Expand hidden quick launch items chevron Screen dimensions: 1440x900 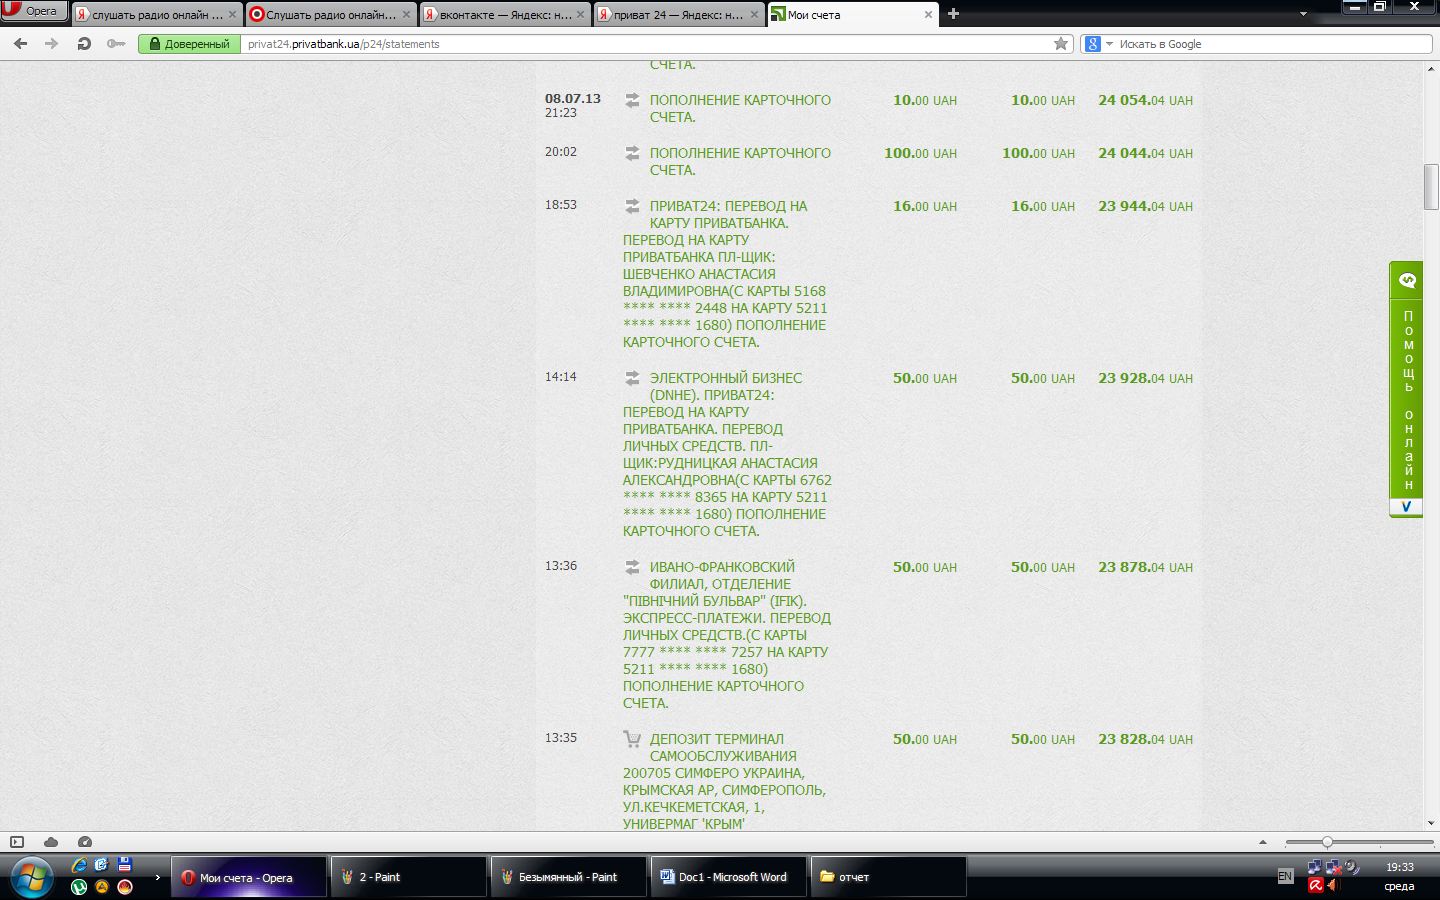pos(157,877)
